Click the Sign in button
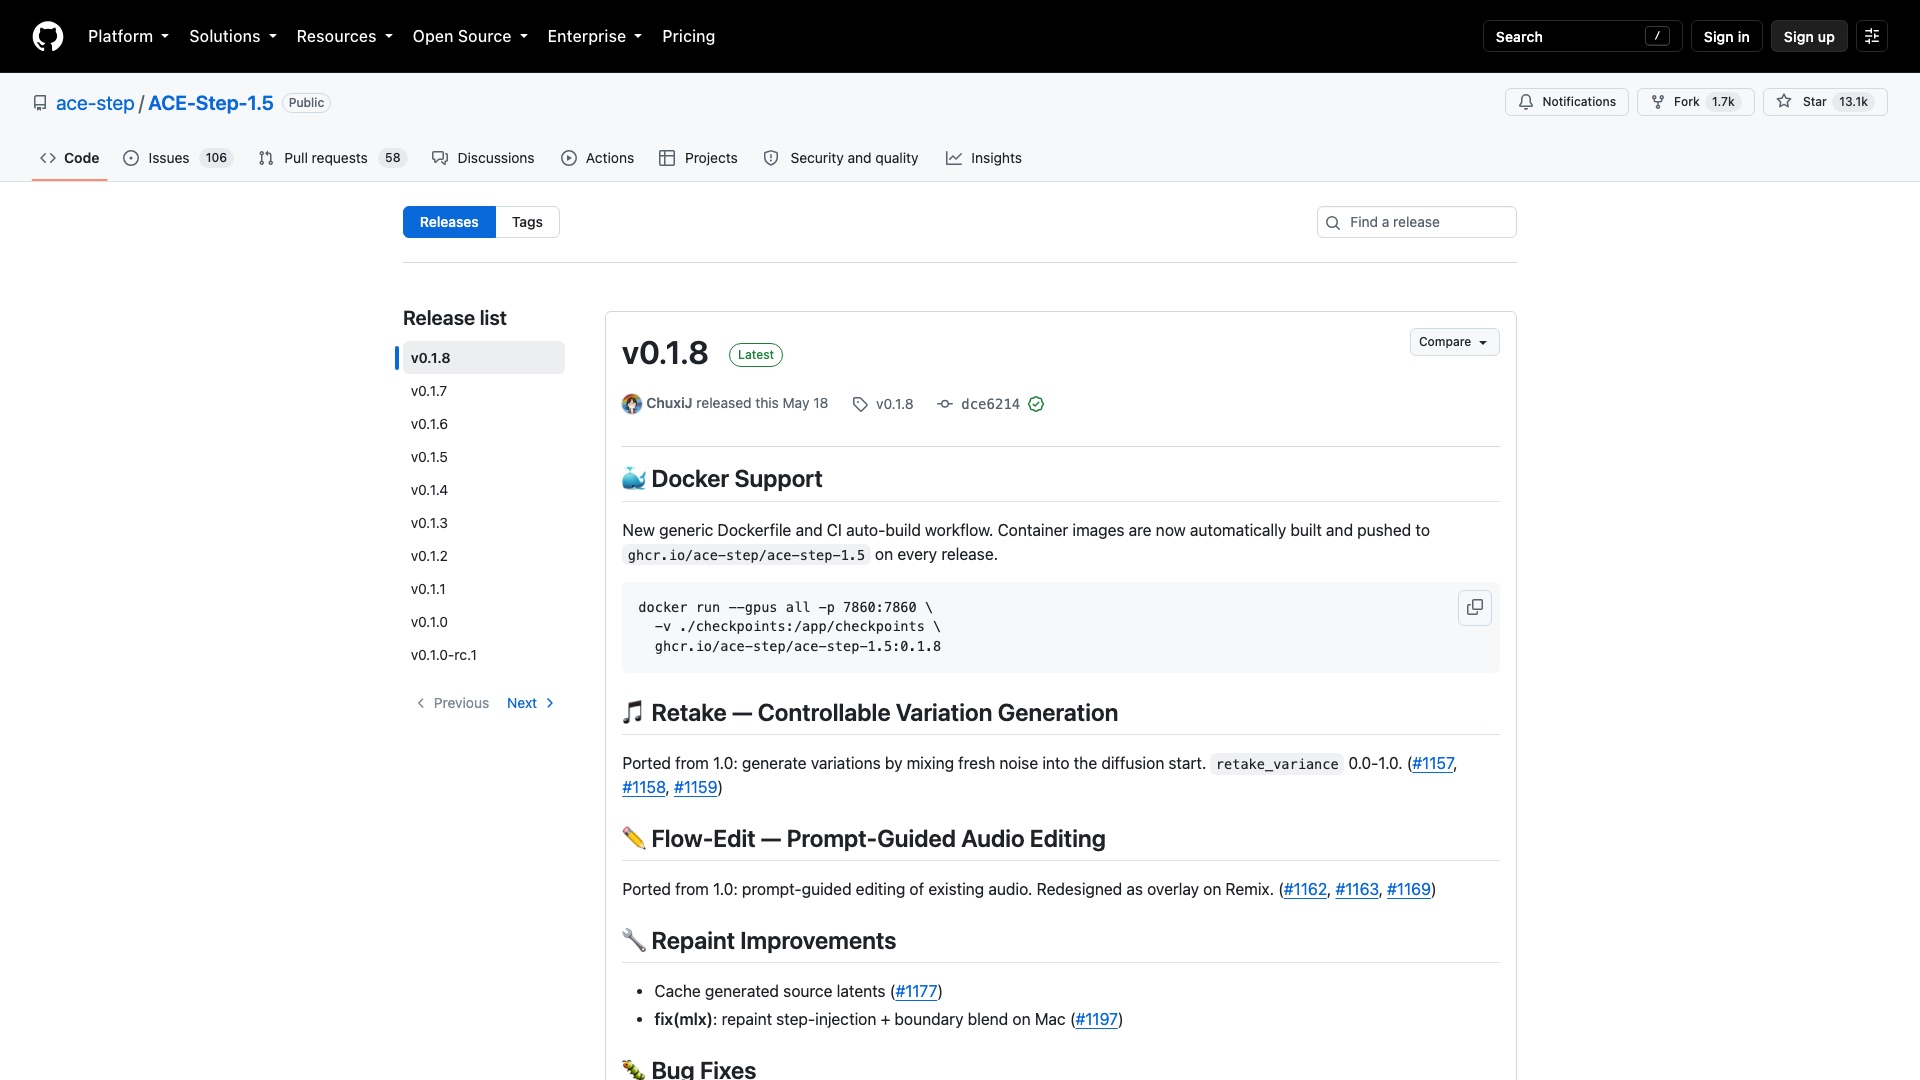The width and height of the screenshot is (1920, 1080). coord(1726,36)
